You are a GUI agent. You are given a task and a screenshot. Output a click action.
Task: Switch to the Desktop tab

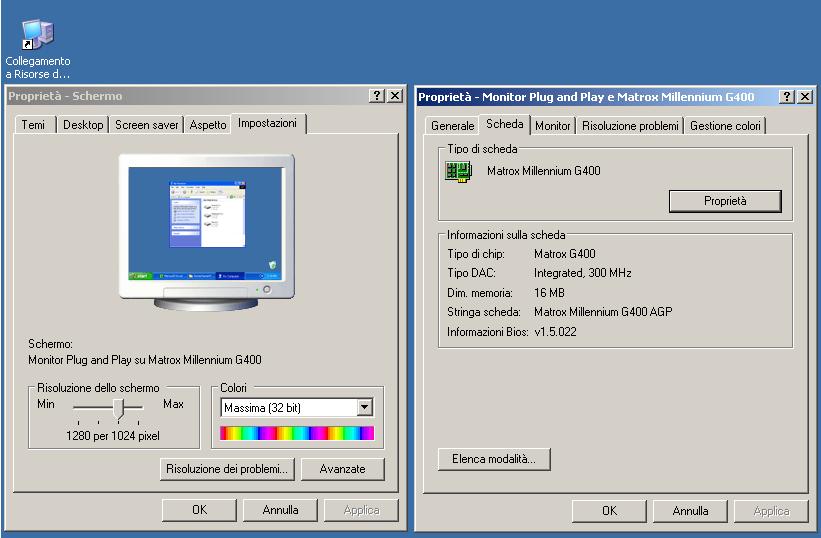point(83,125)
